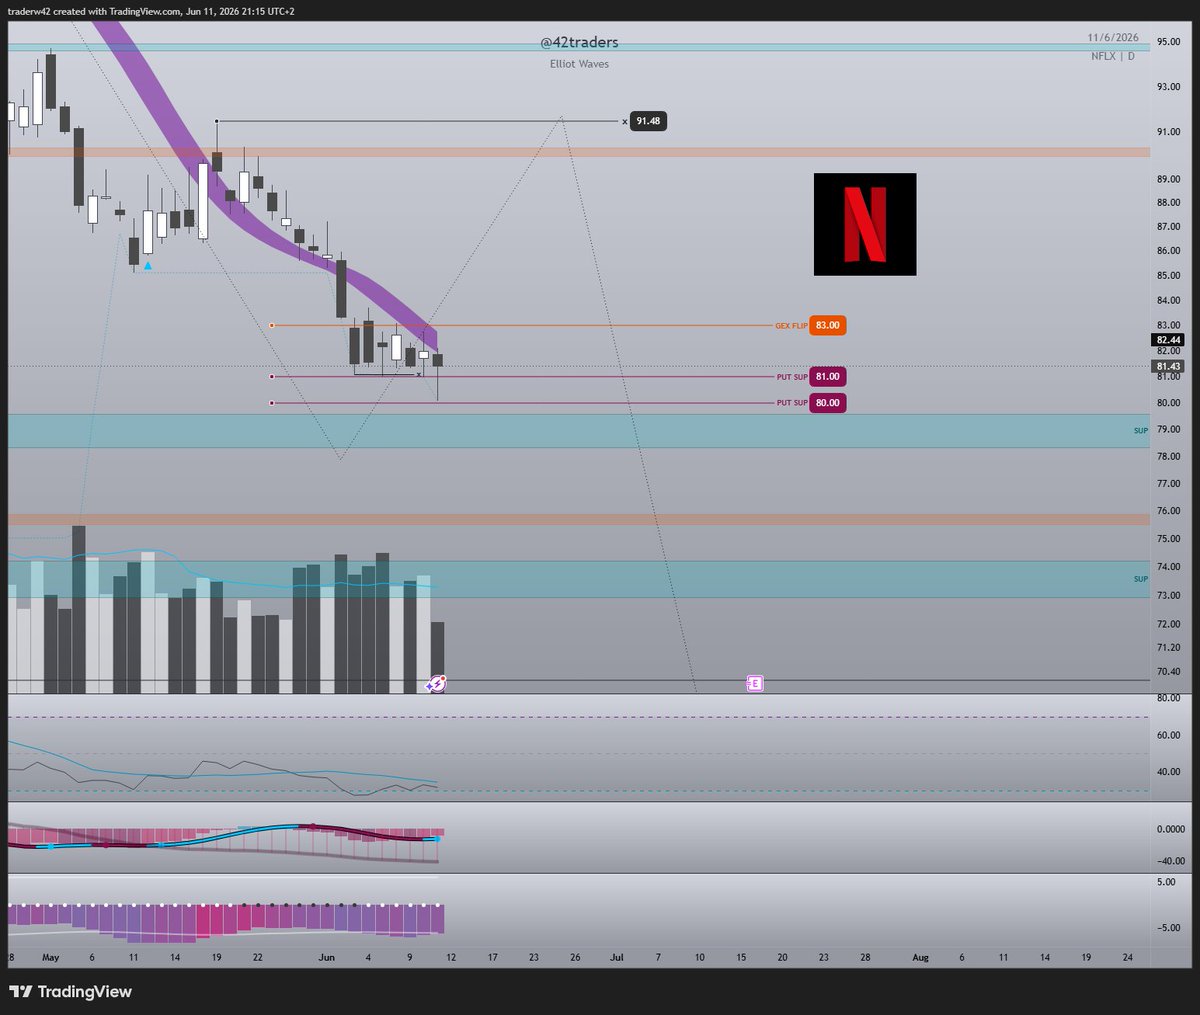1200x1015 pixels.
Task: Select the 82.44 price axis tag
Action: pyautogui.click(x=1168, y=340)
